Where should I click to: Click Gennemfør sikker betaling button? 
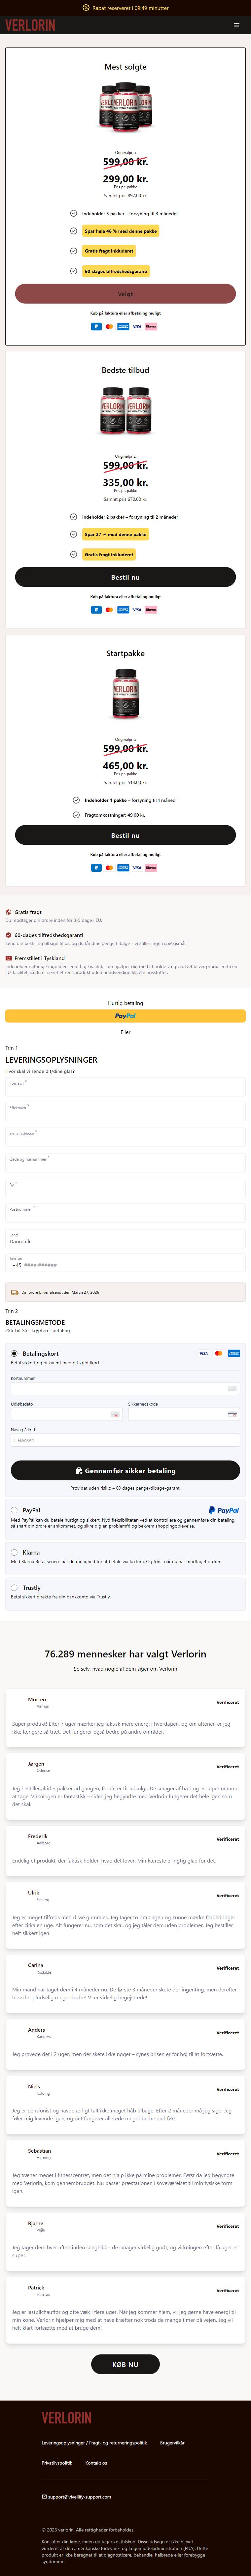point(125,1470)
